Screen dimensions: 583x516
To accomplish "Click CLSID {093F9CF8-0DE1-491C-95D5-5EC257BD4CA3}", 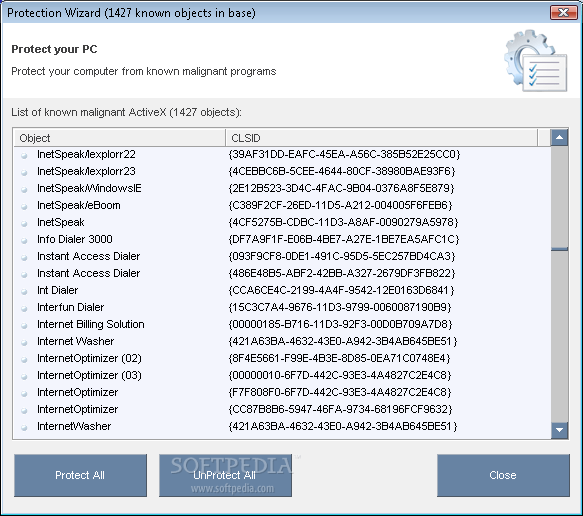I will coord(342,257).
